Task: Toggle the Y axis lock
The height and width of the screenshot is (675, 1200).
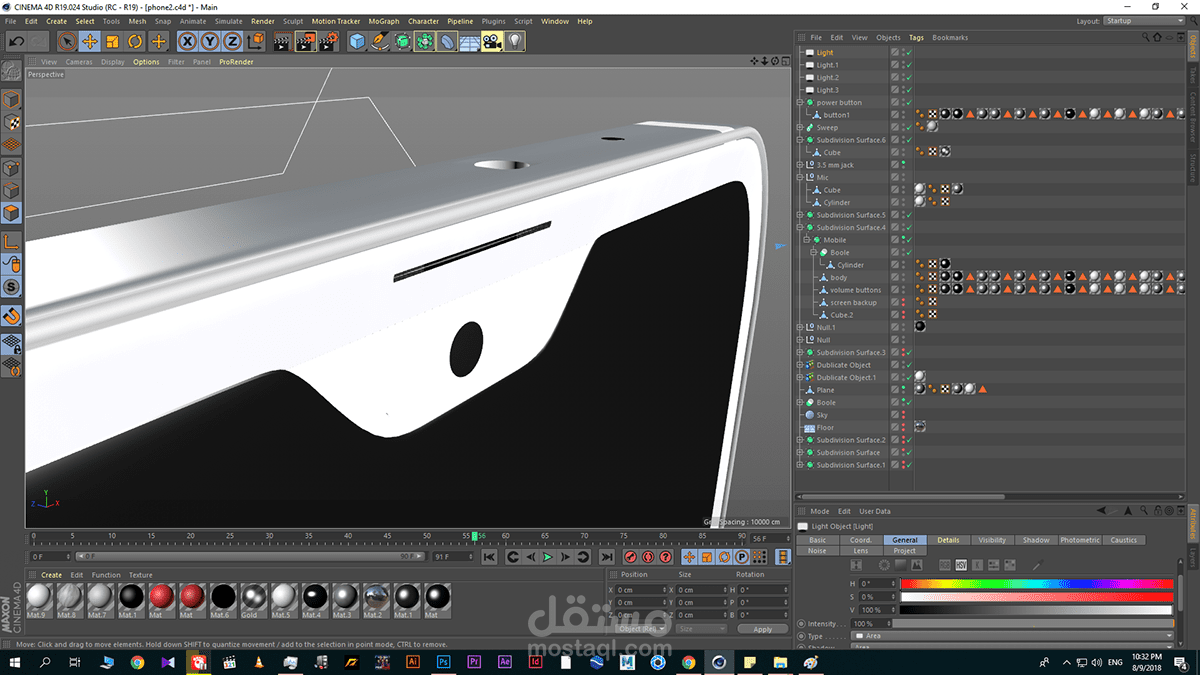Action: pyautogui.click(x=209, y=41)
